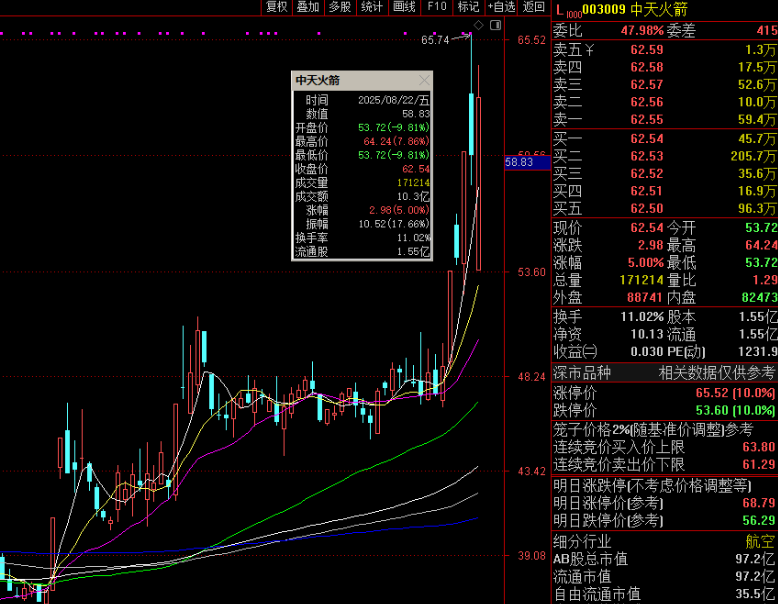Select the 卖五 price 62.59
The image size is (778, 604).
[x=647, y=50]
